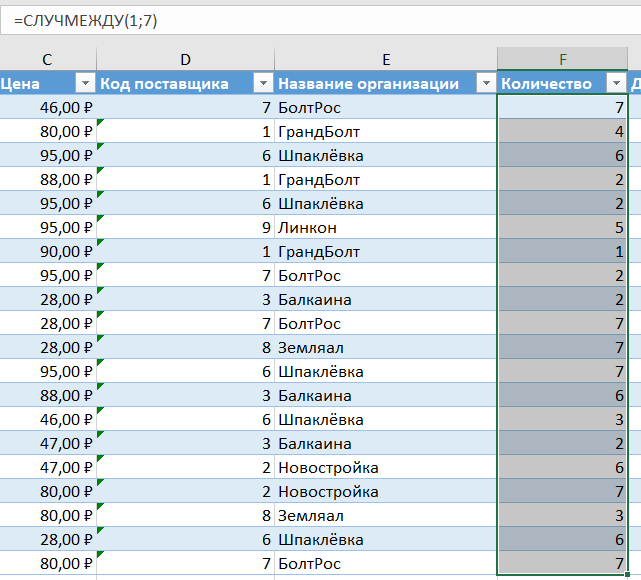Select Шпаклёвка in the last 28,00 ₽ row
641x580 pixels.
click(386, 540)
